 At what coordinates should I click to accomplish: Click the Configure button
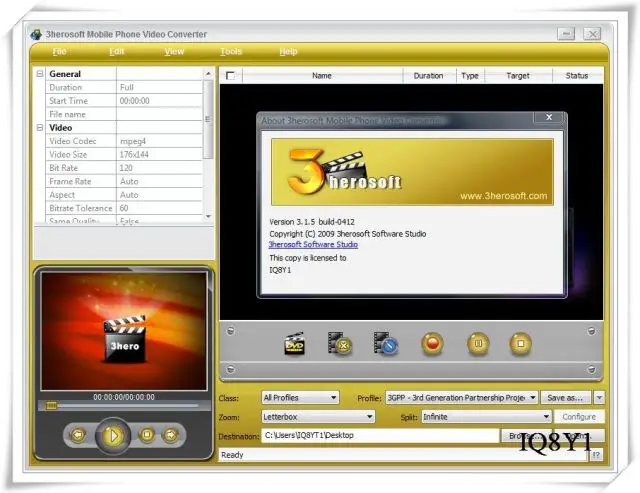click(579, 417)
